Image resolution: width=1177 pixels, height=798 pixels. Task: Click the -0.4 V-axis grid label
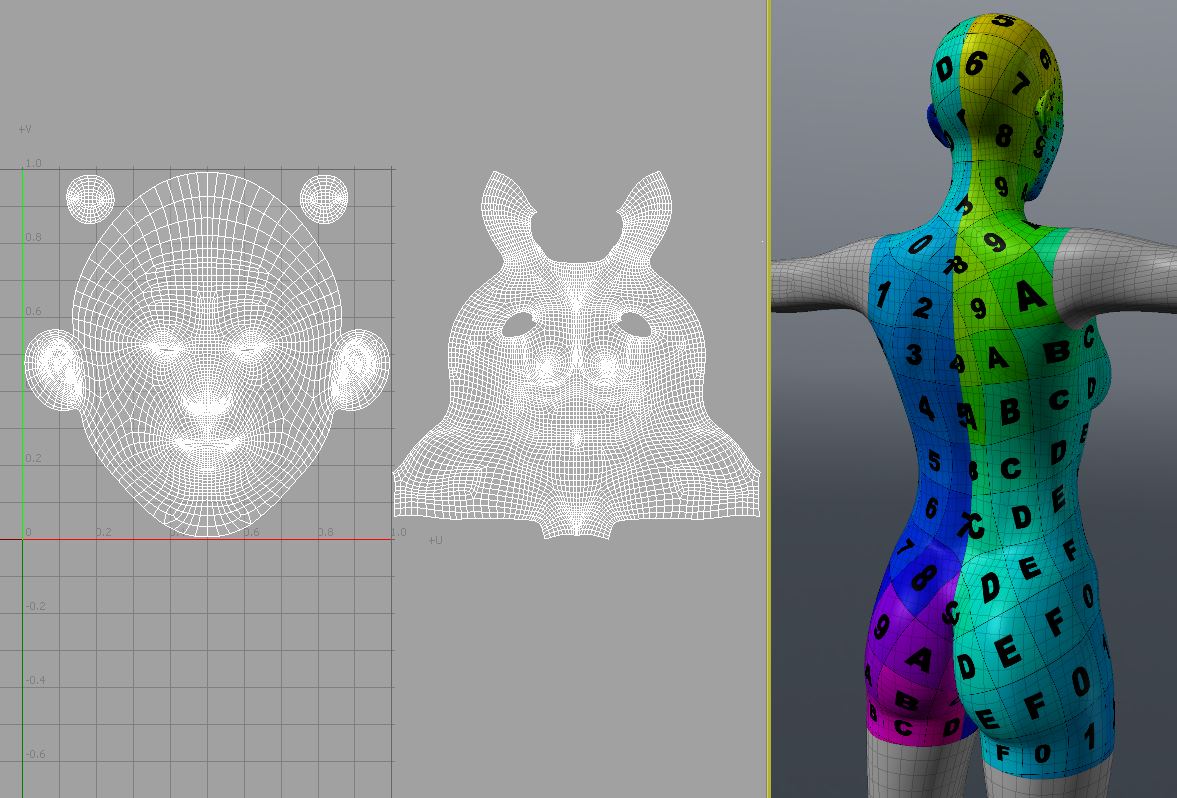35,680
